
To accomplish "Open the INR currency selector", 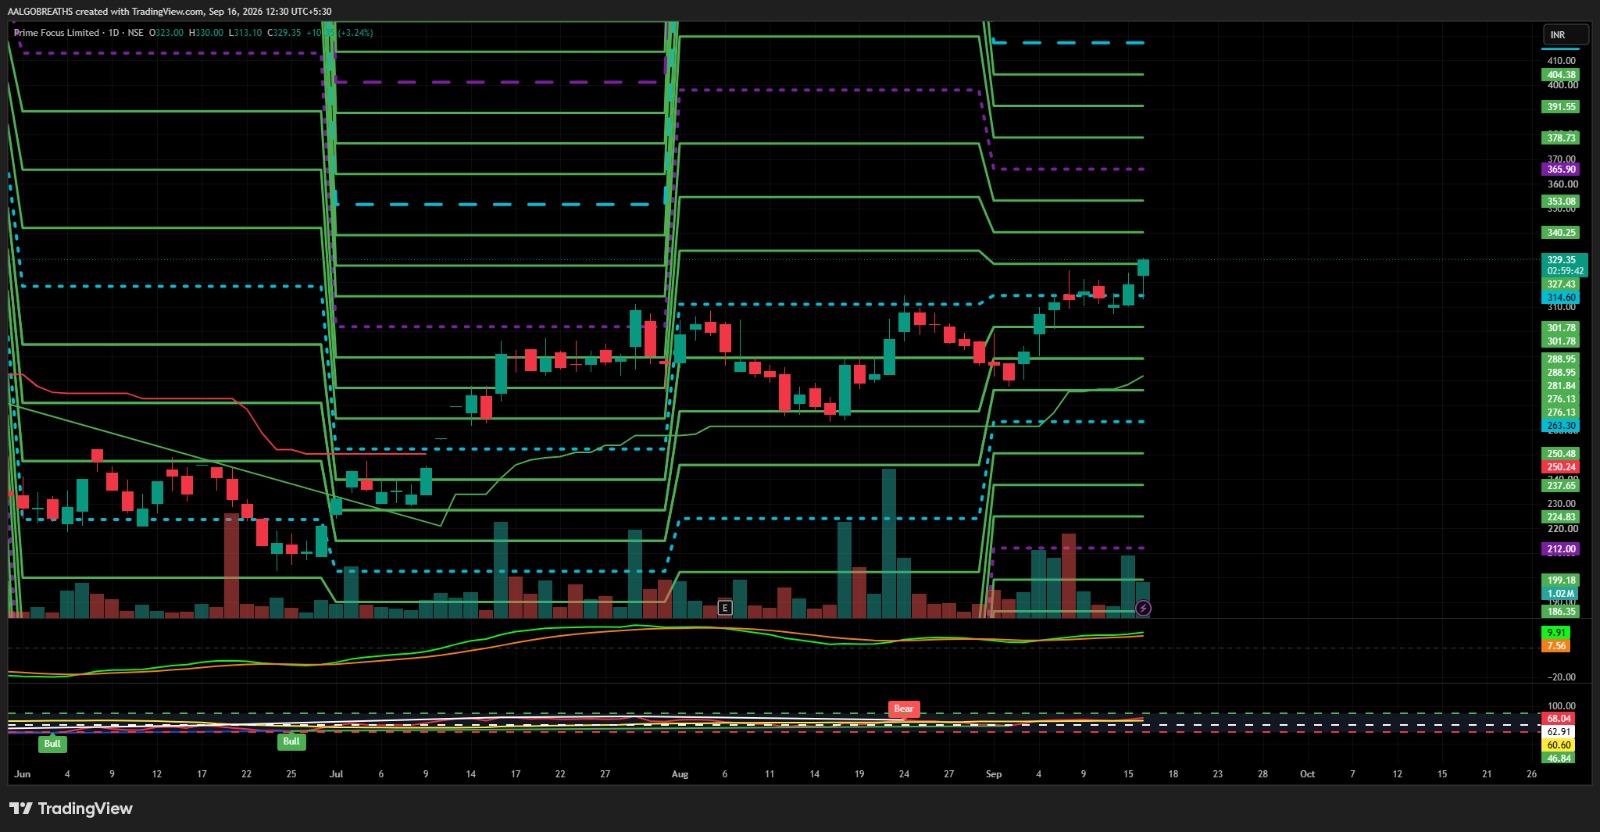I will click(1566, 35).
